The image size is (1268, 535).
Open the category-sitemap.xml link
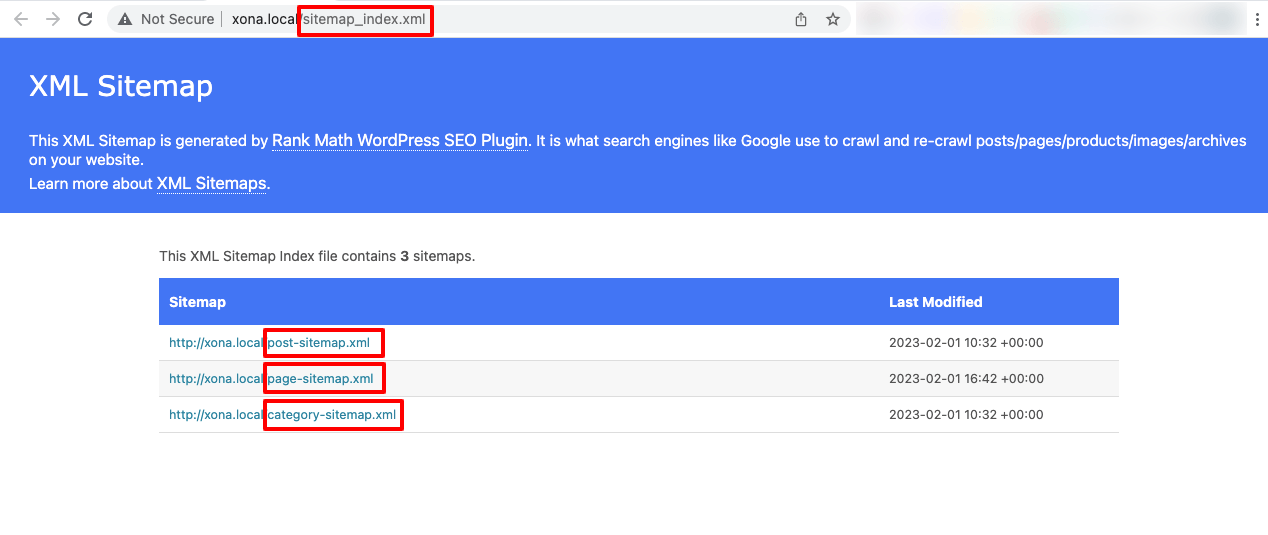pos(282,415)
